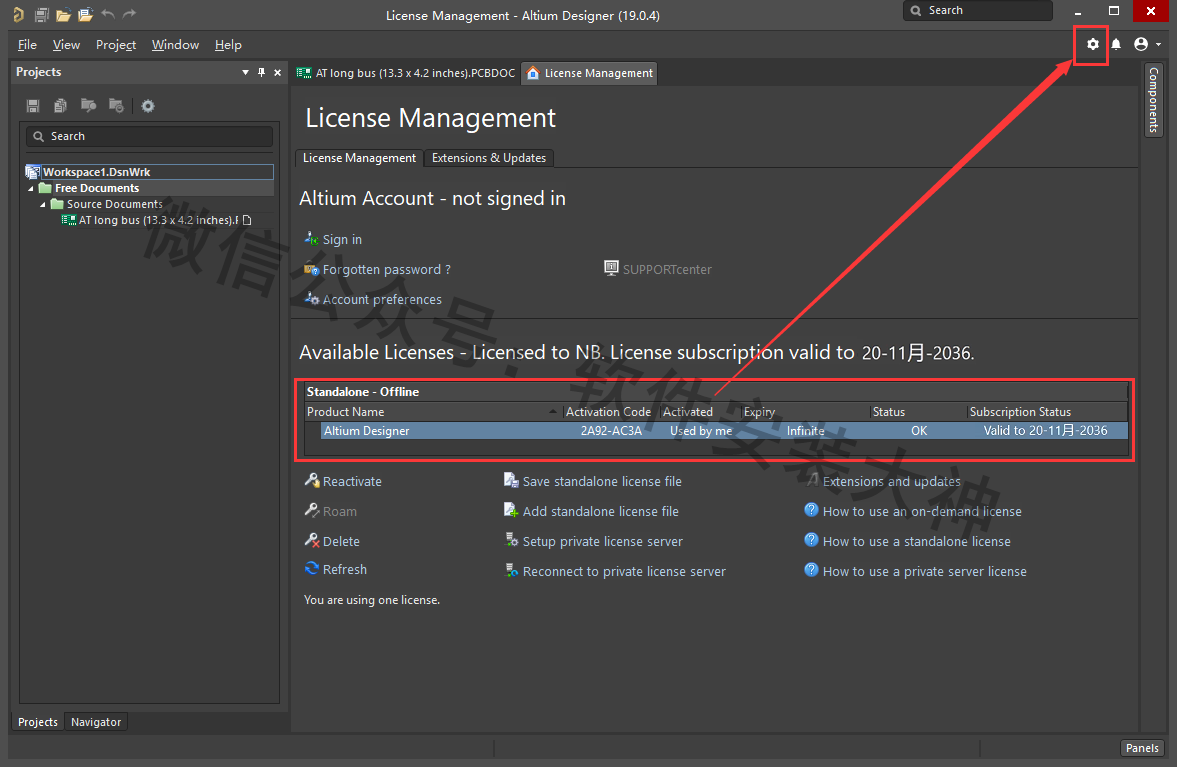Switch to Extensions & Updates tab
1177x767 pixels.
pyautogui.click(x=488, y=158)
